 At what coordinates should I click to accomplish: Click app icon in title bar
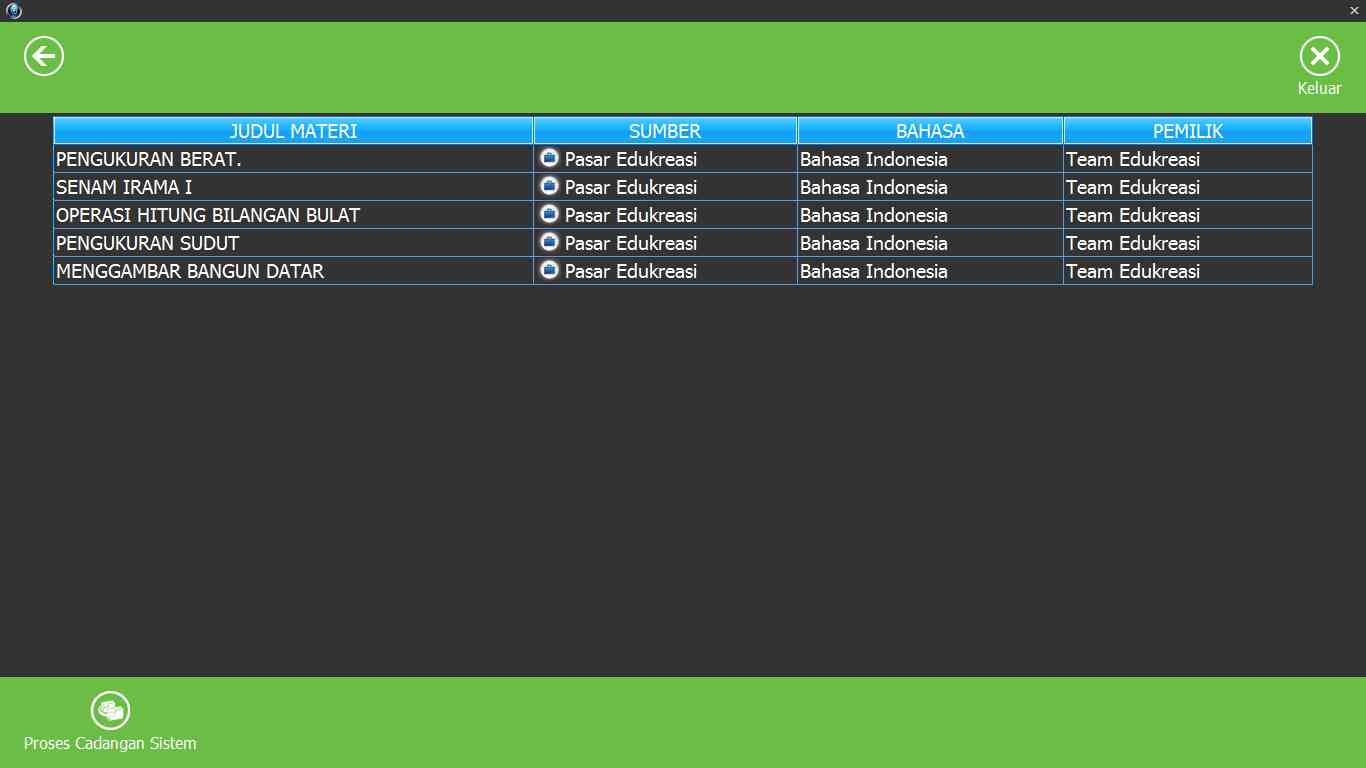(13, 11)
